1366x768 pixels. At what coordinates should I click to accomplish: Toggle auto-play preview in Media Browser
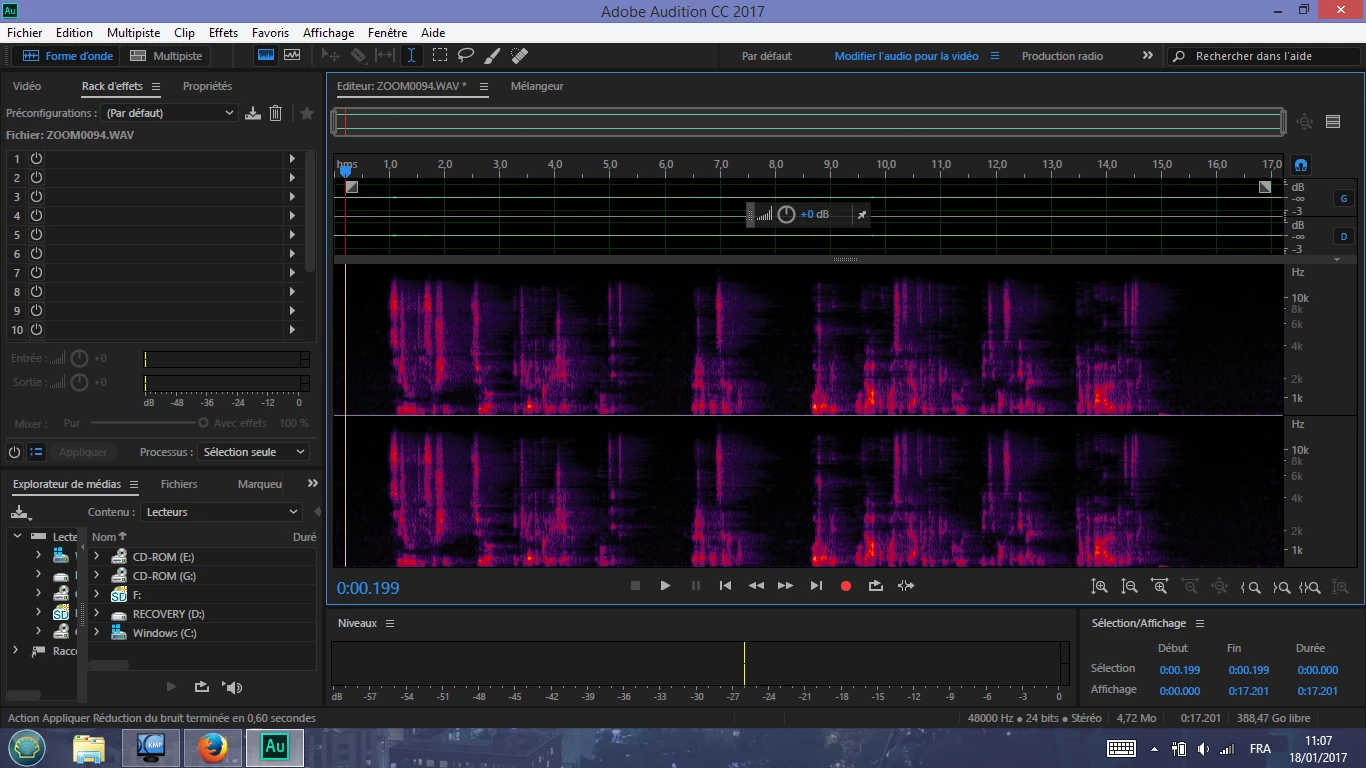[x=233, y=687]
